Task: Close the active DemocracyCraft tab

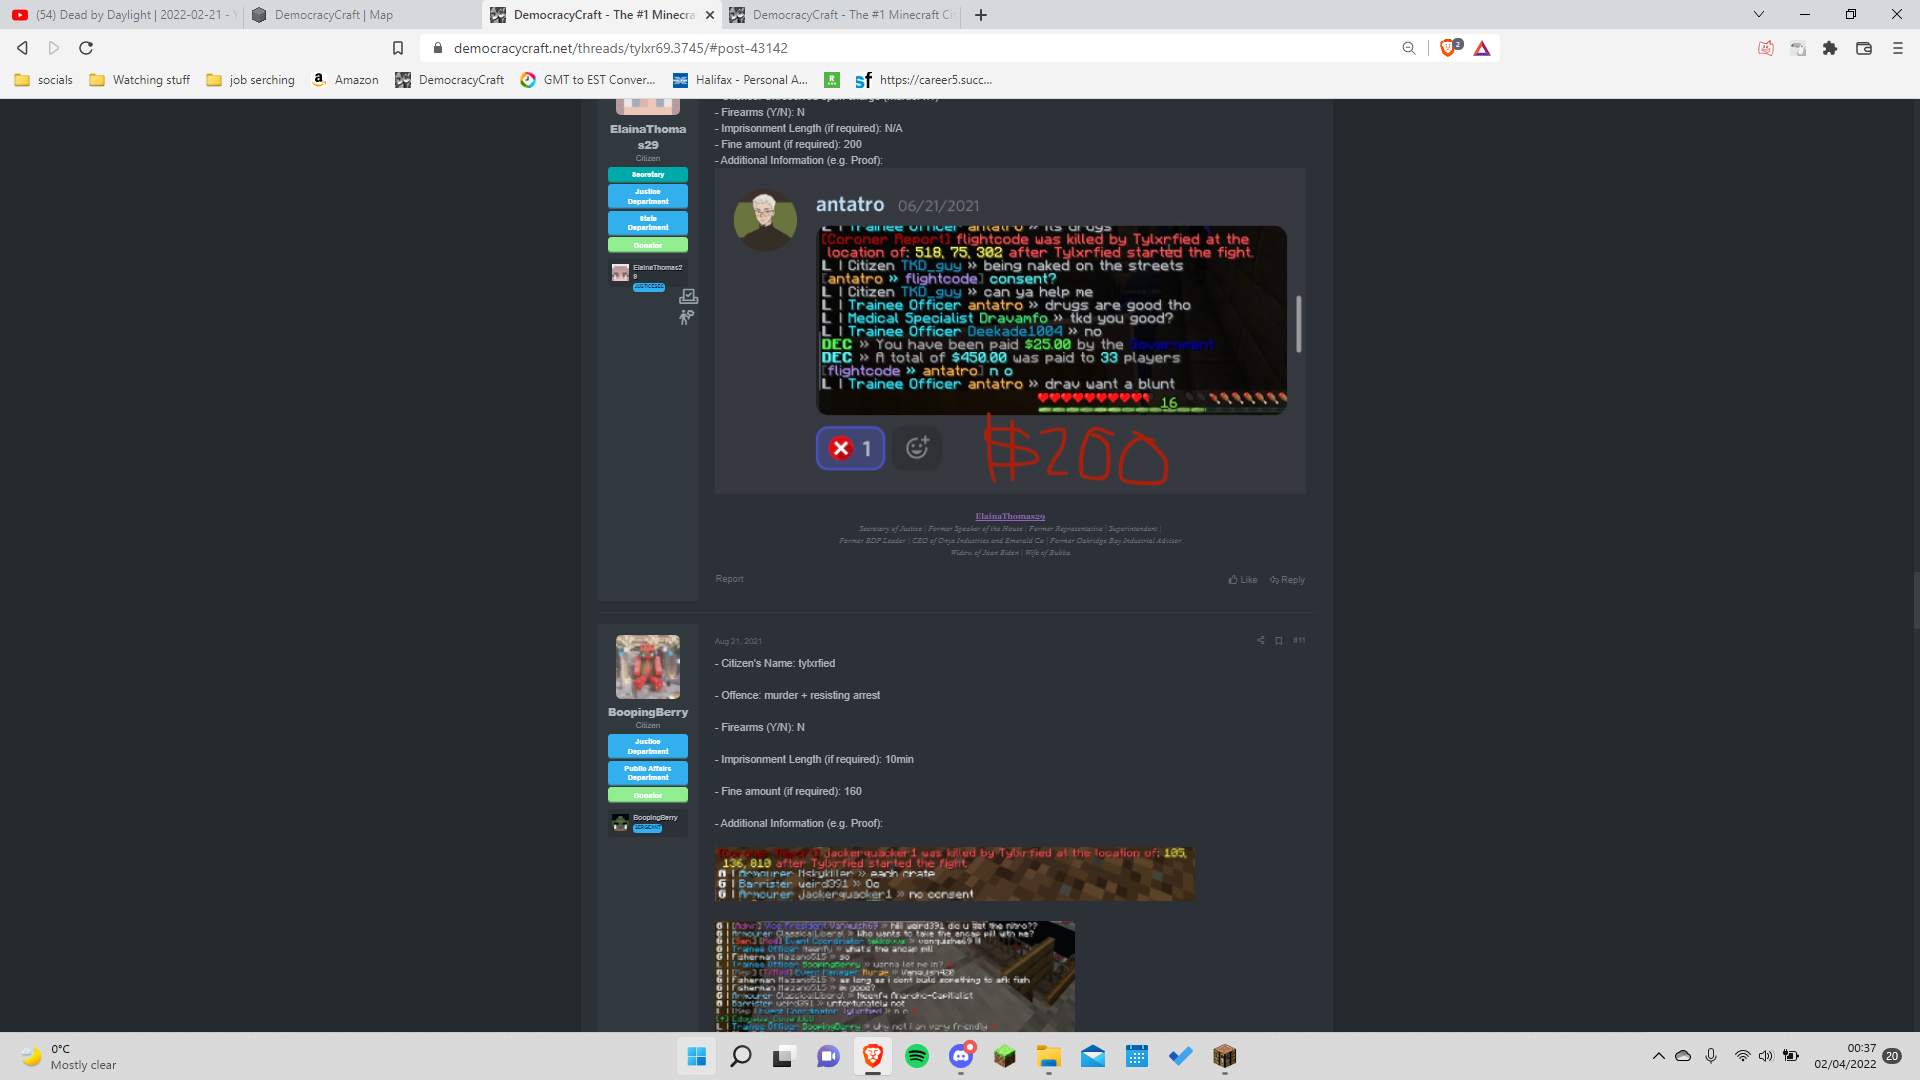Action: (x=710, y=15)
